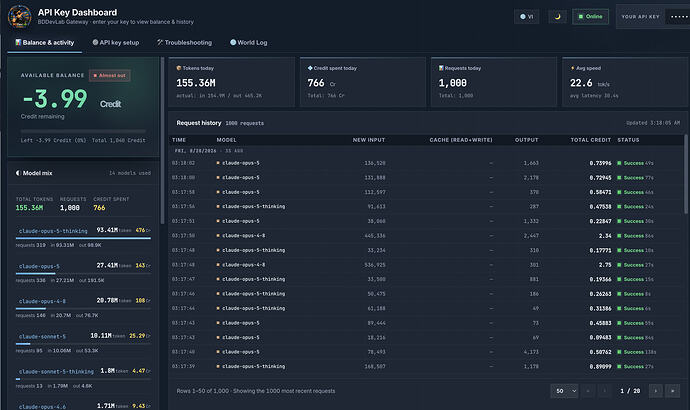
Task: Switch language with the VI toggle
Action: point(526,17)
